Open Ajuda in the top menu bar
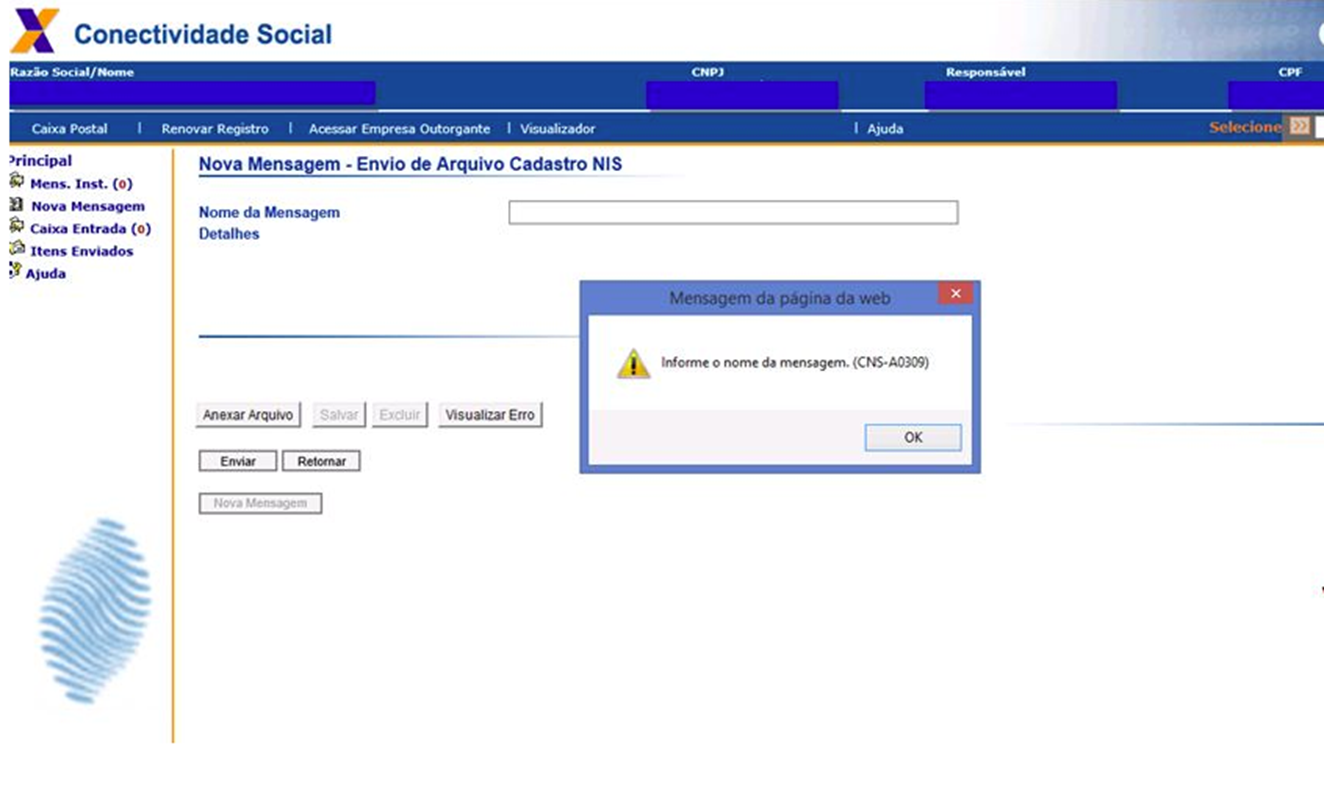This screenshot has width=1324, height=801. pos(885,129)
